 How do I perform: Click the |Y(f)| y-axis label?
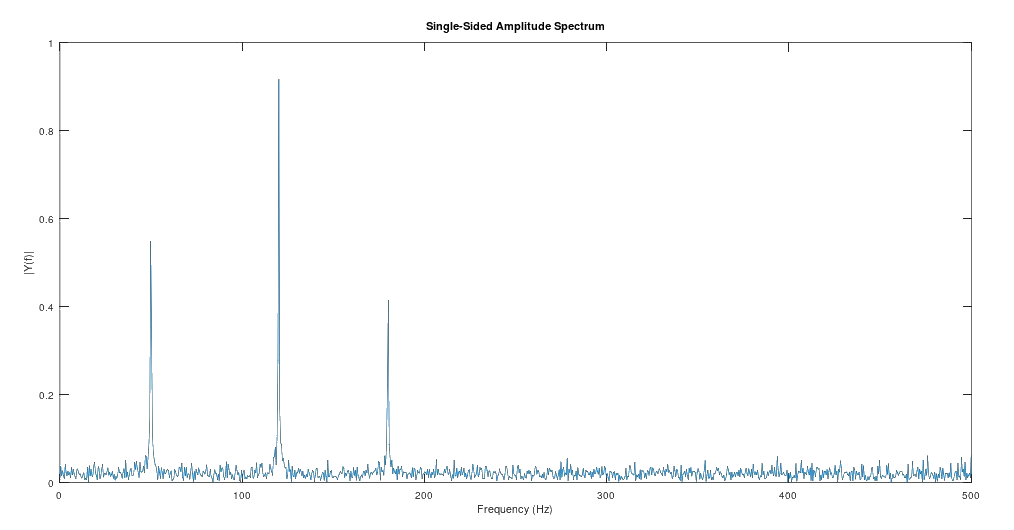30,264
